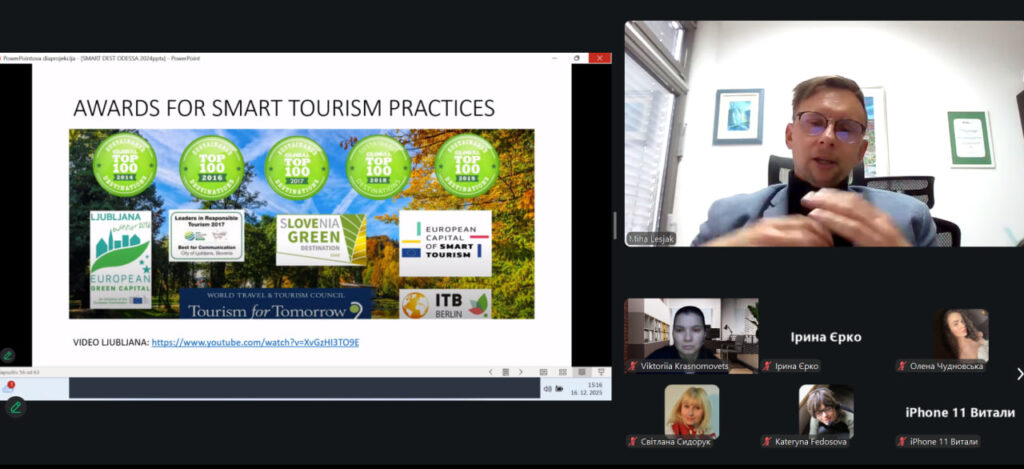Click the taskbar volume speaker icon

pos(547,388)
